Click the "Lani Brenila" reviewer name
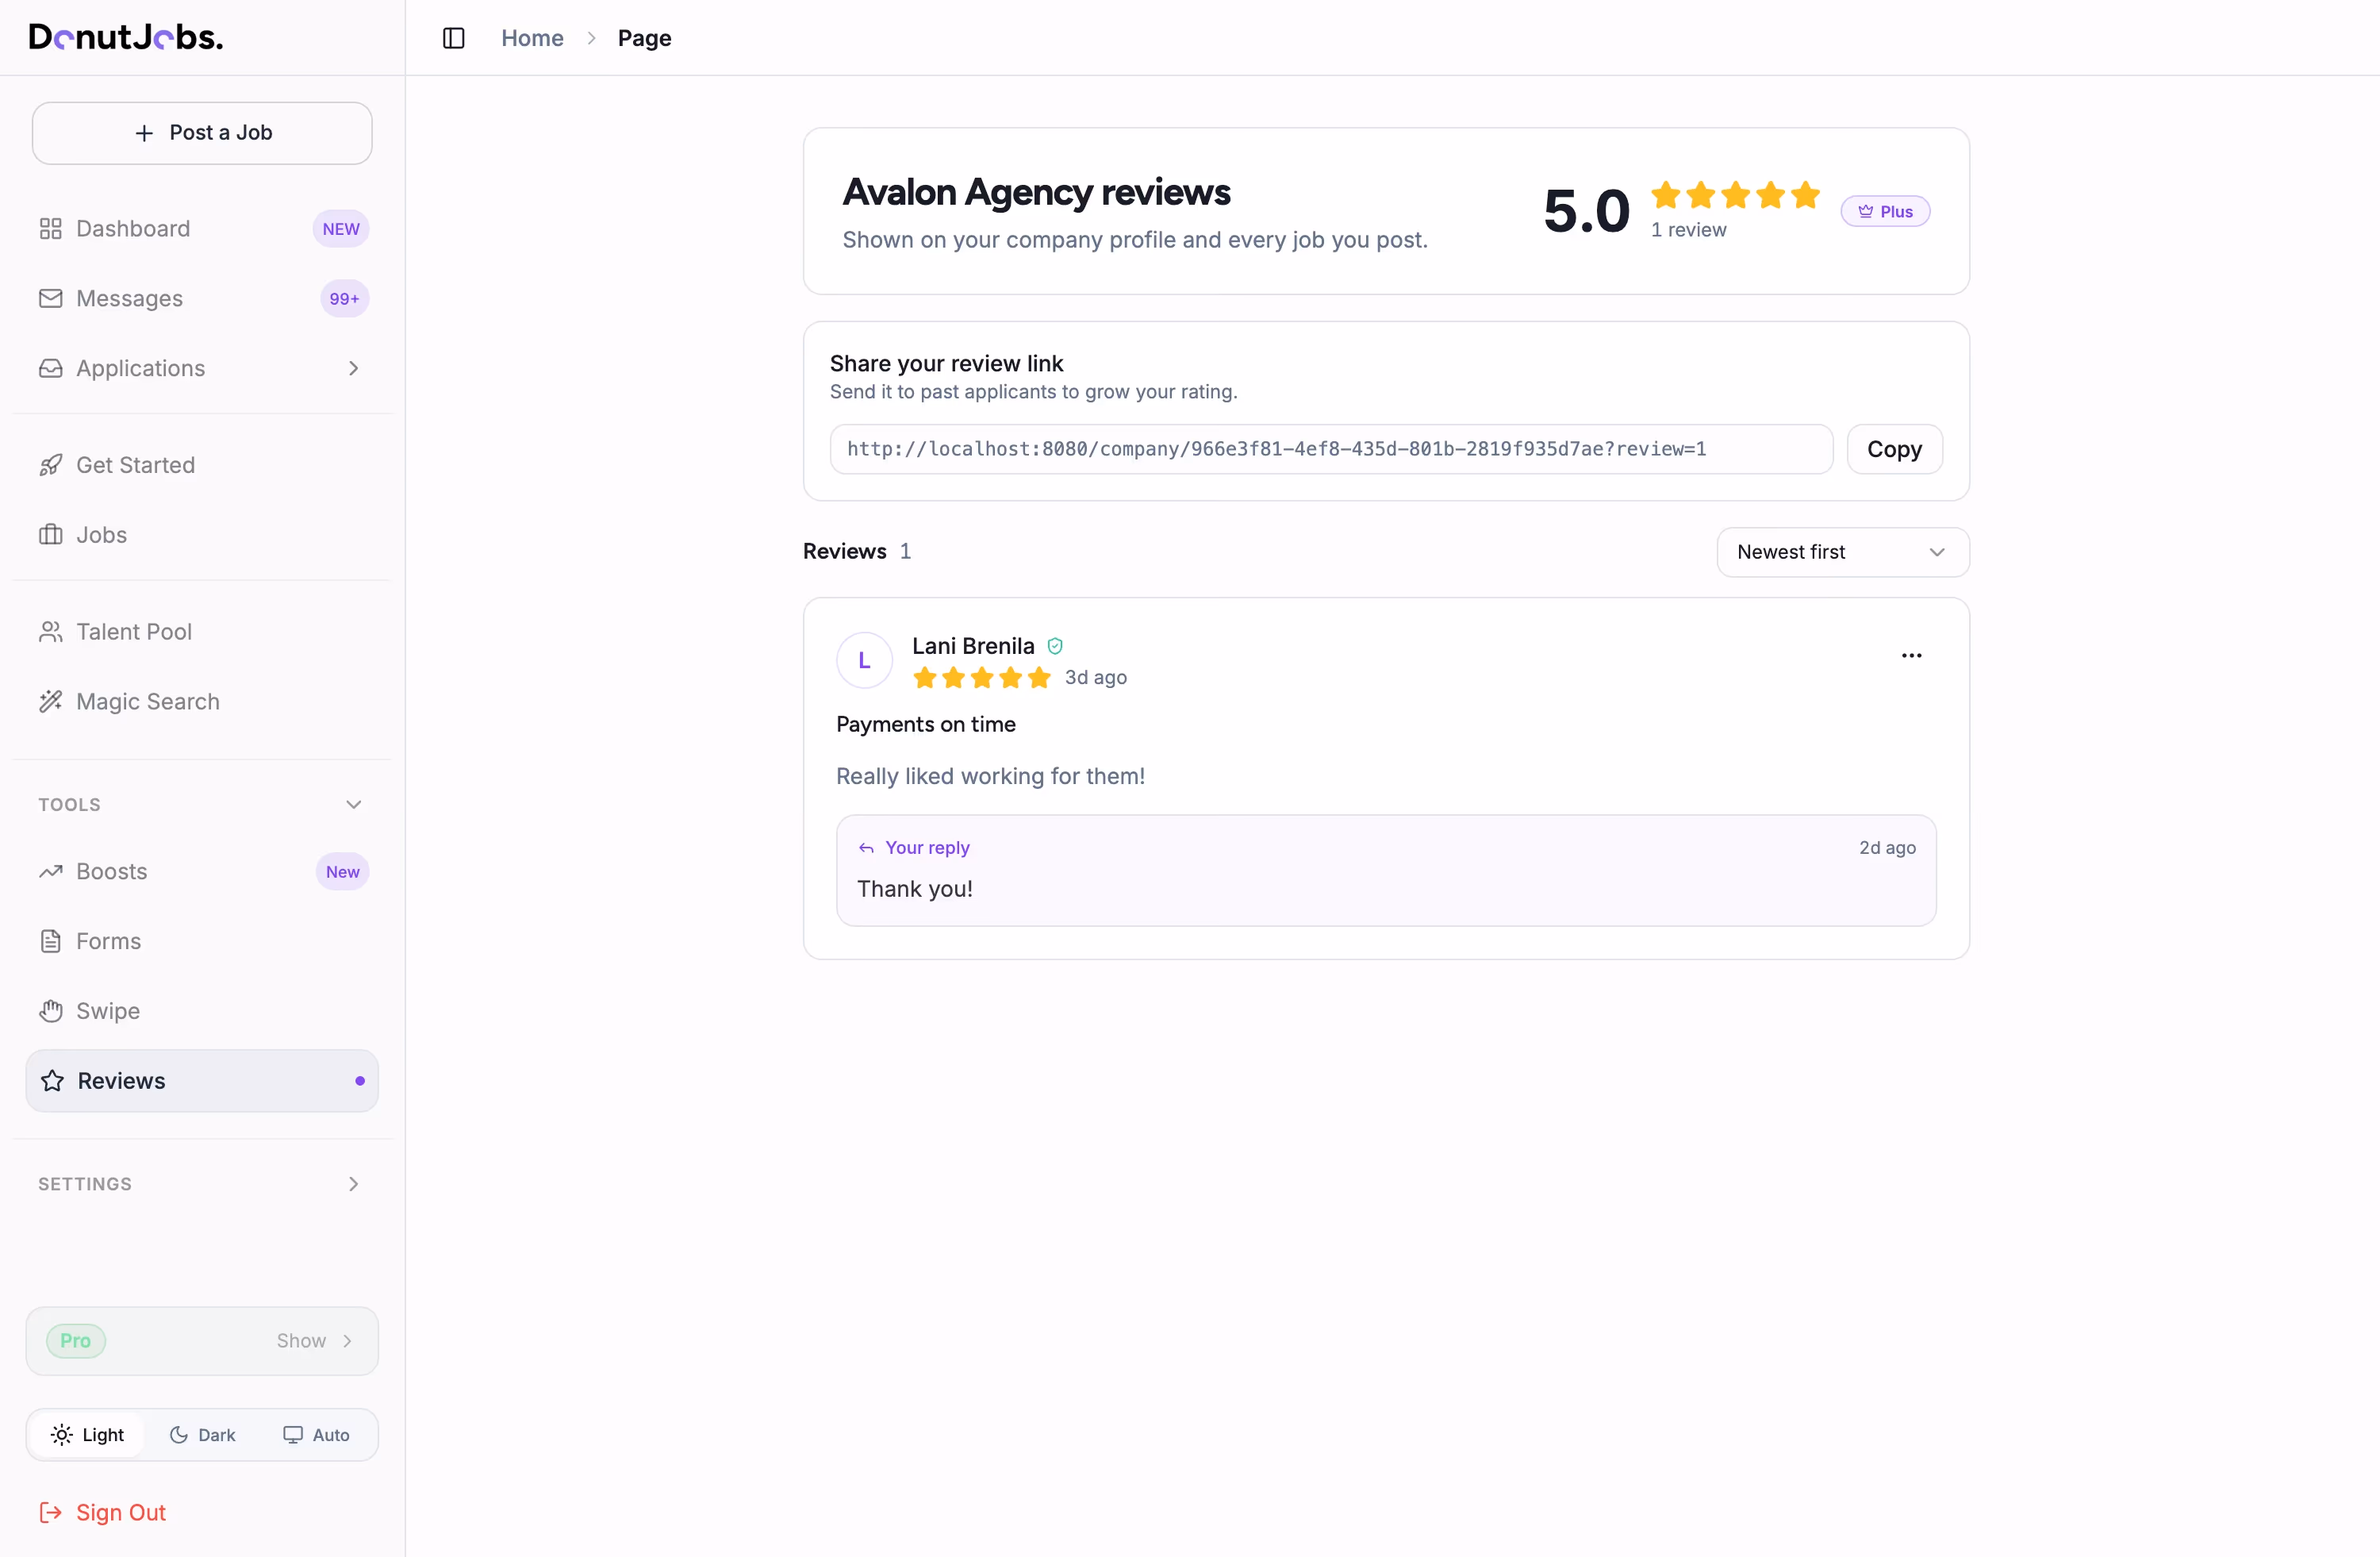Image resolution: width=2380 pixels, height=1557 pixels. [973, 646]
